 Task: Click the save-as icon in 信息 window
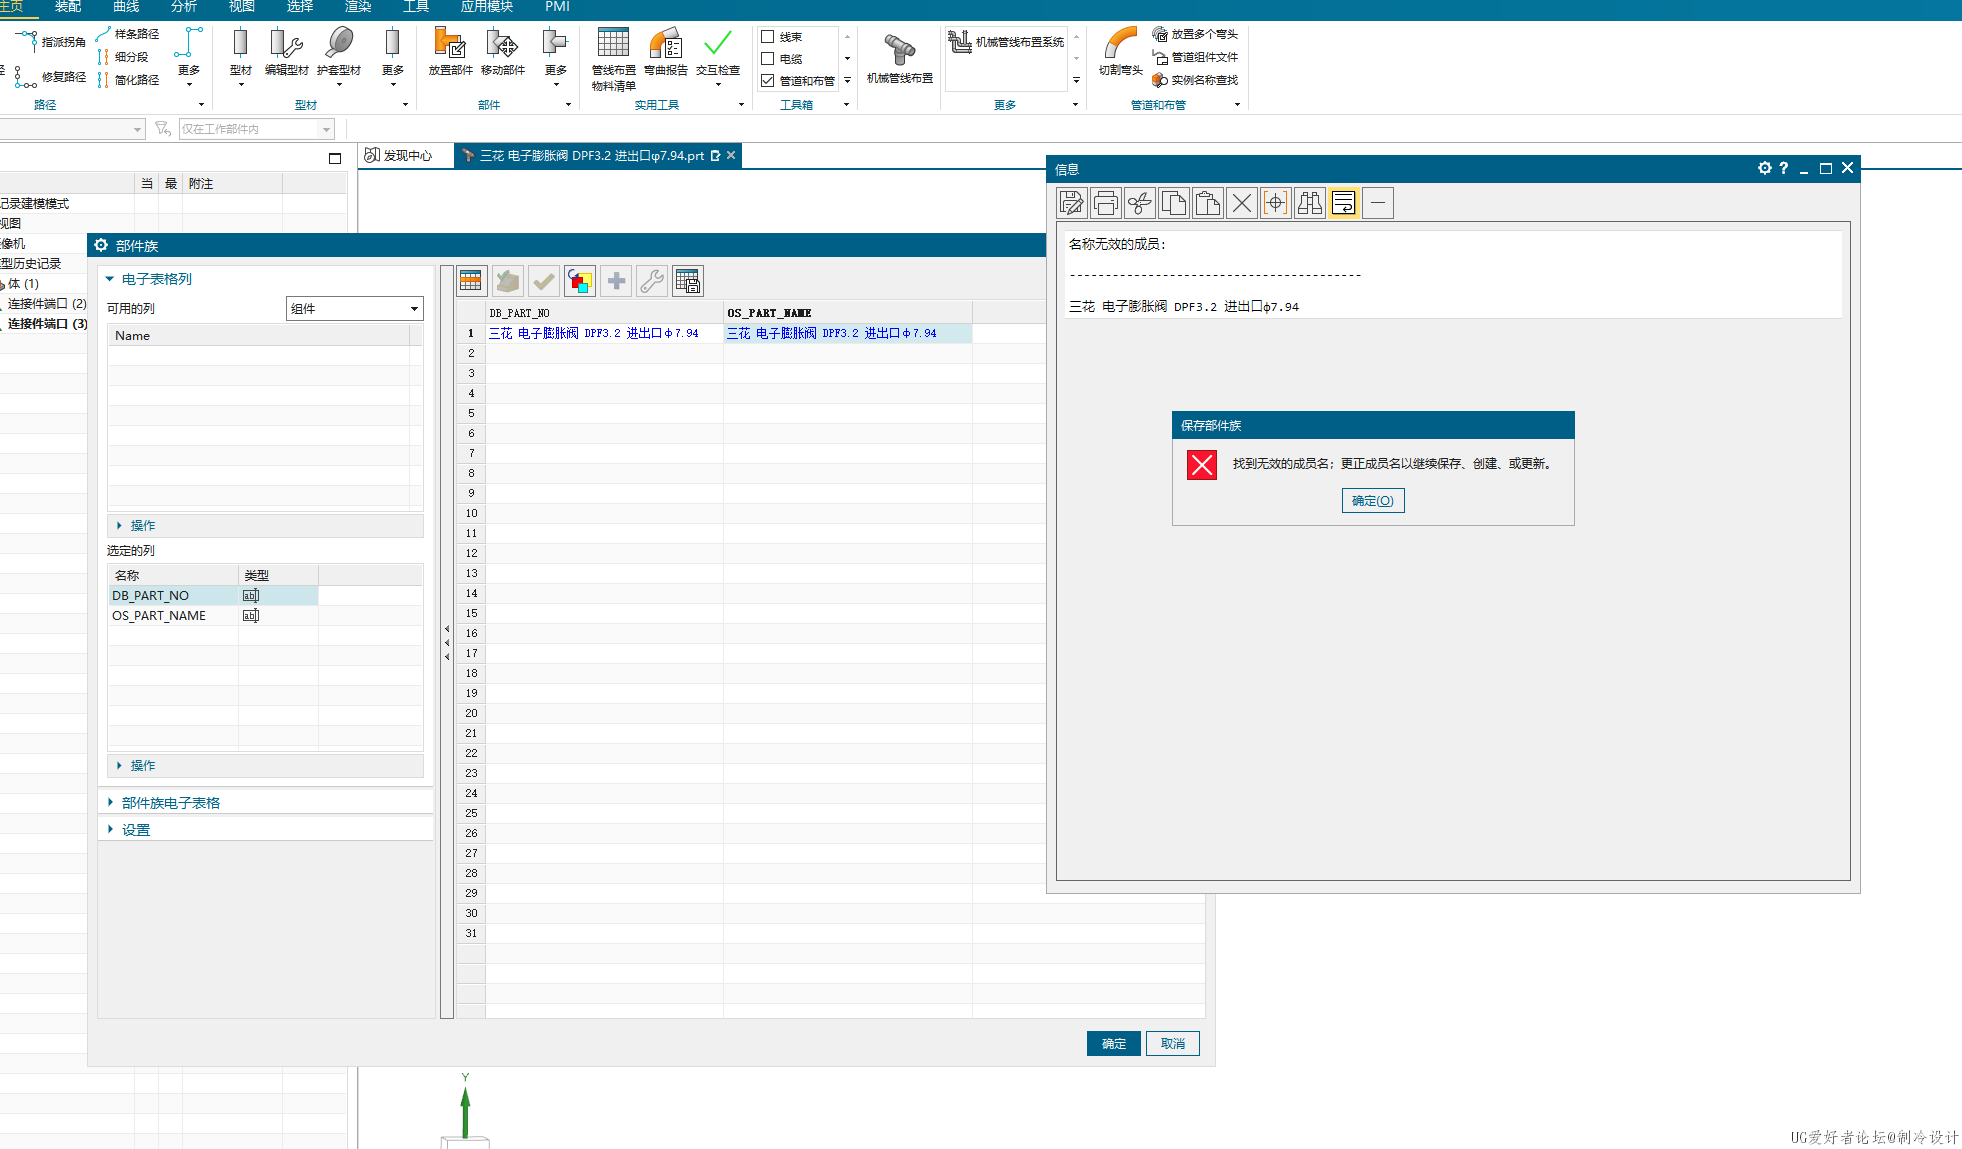1072,203
